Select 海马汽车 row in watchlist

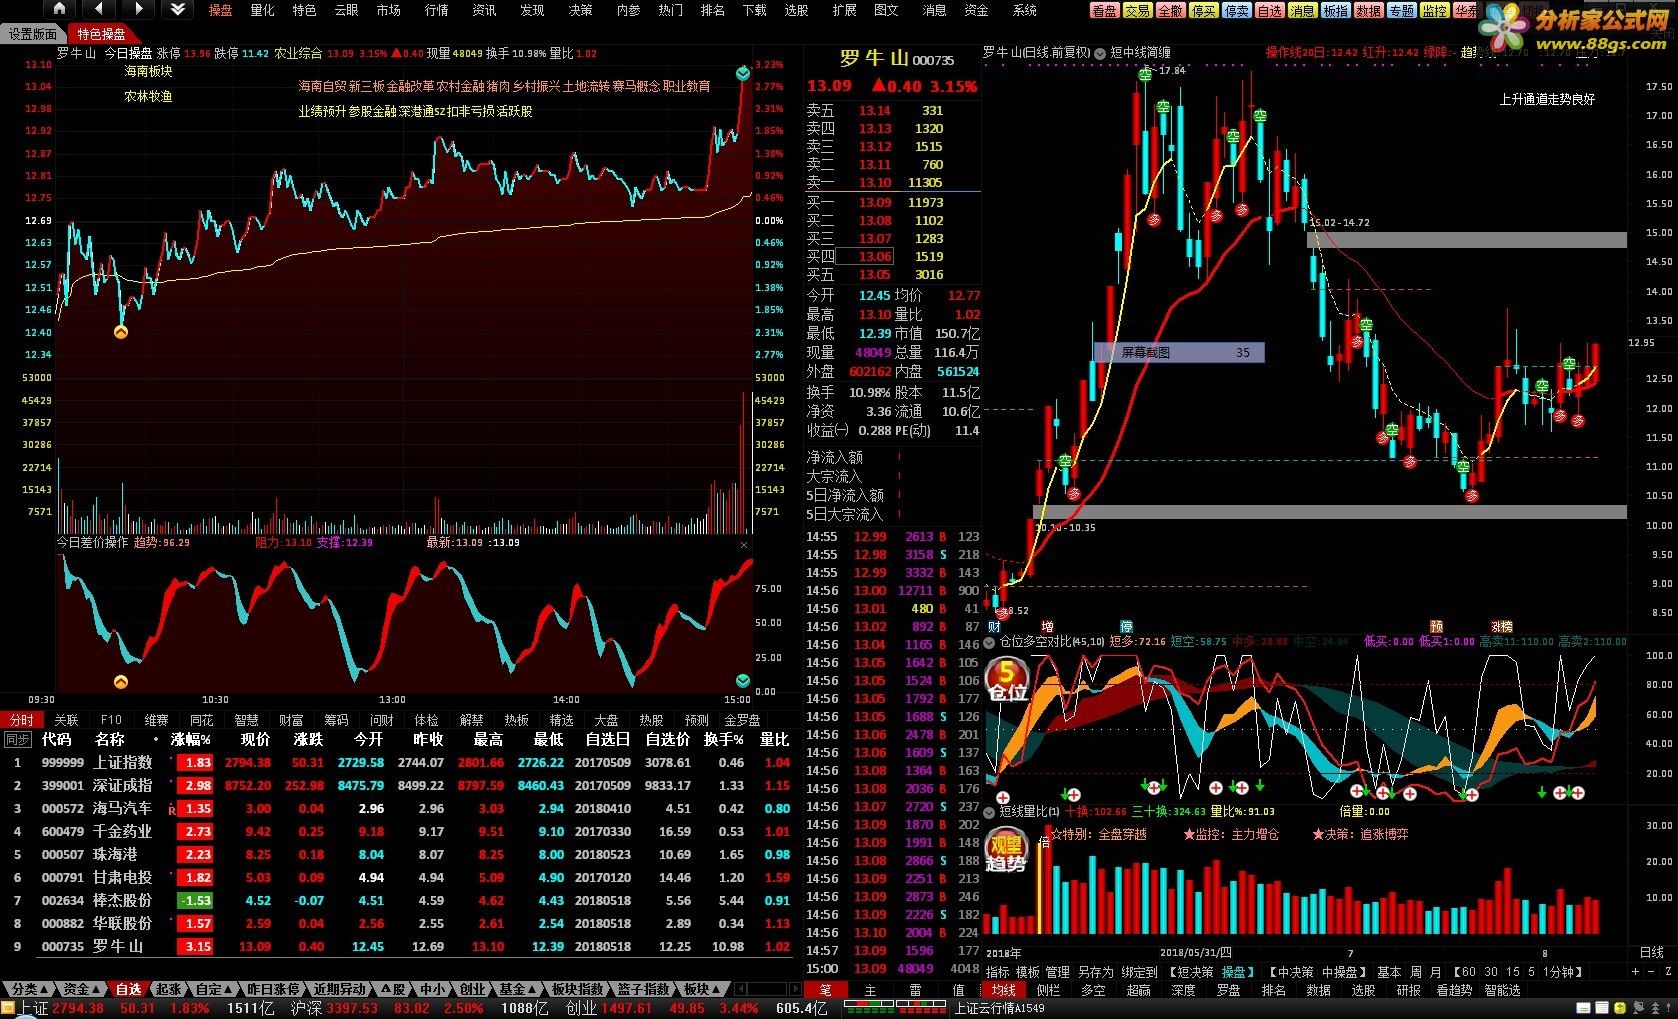point(400,808)
